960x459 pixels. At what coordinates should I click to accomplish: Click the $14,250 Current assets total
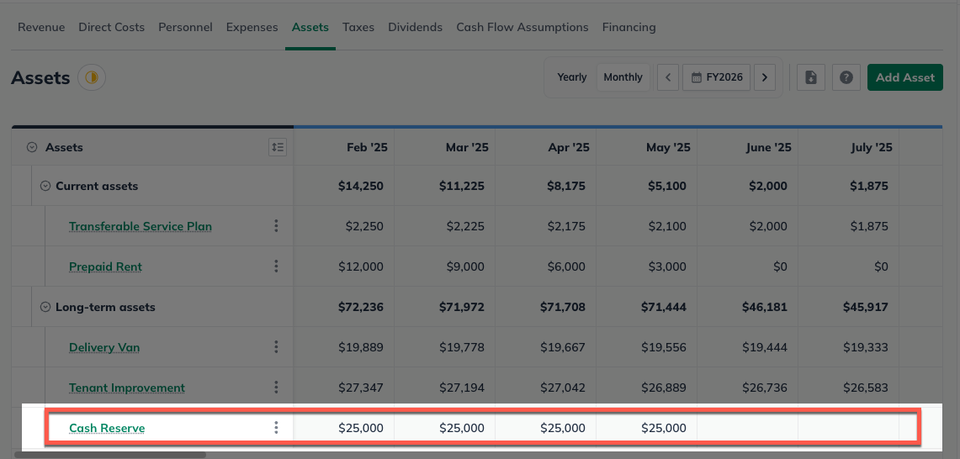point(361,186)
